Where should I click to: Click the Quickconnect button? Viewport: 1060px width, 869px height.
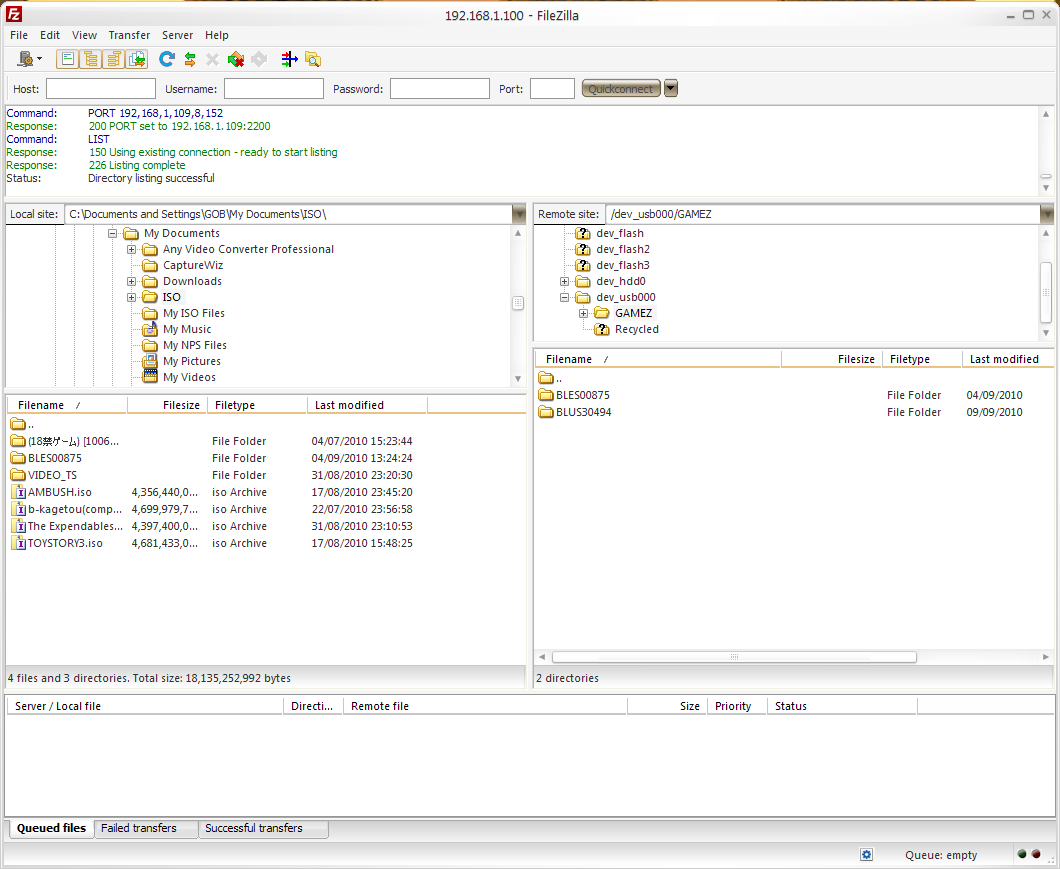click(620, 89)
